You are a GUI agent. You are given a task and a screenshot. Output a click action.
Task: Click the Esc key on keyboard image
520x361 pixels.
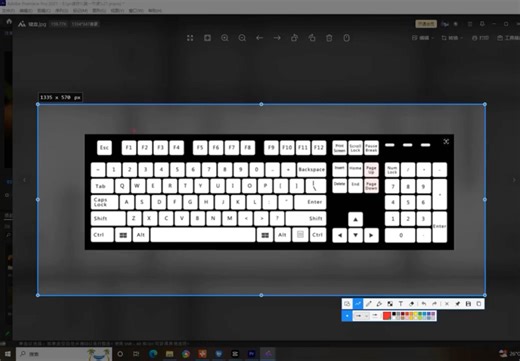point(104,148)
